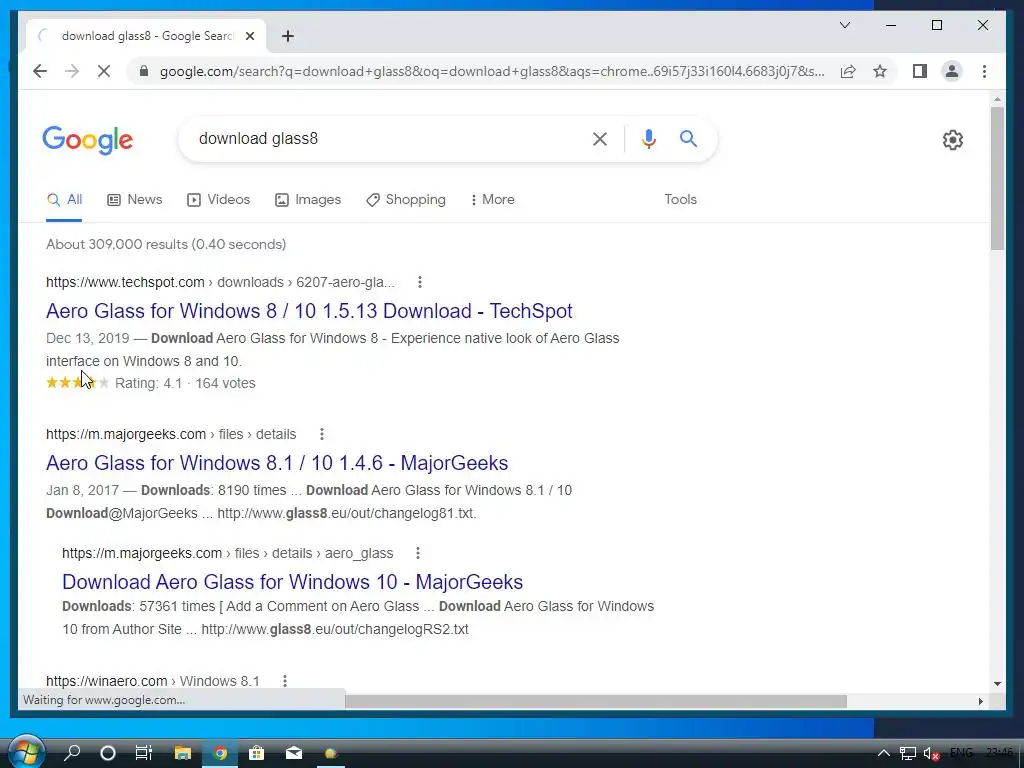Click the blue magnifier search button
Image resolution: width=1024 pixels, height=768 pixels.
tap(688, 138)
